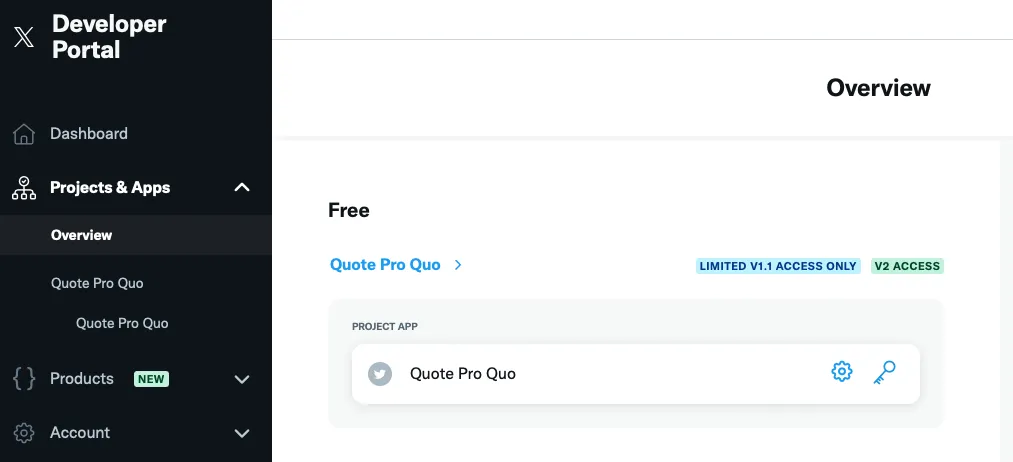Click the Quote Pro Quo project link
Image resolution: width=1013 pixels, height=462 pixels.
385,265
